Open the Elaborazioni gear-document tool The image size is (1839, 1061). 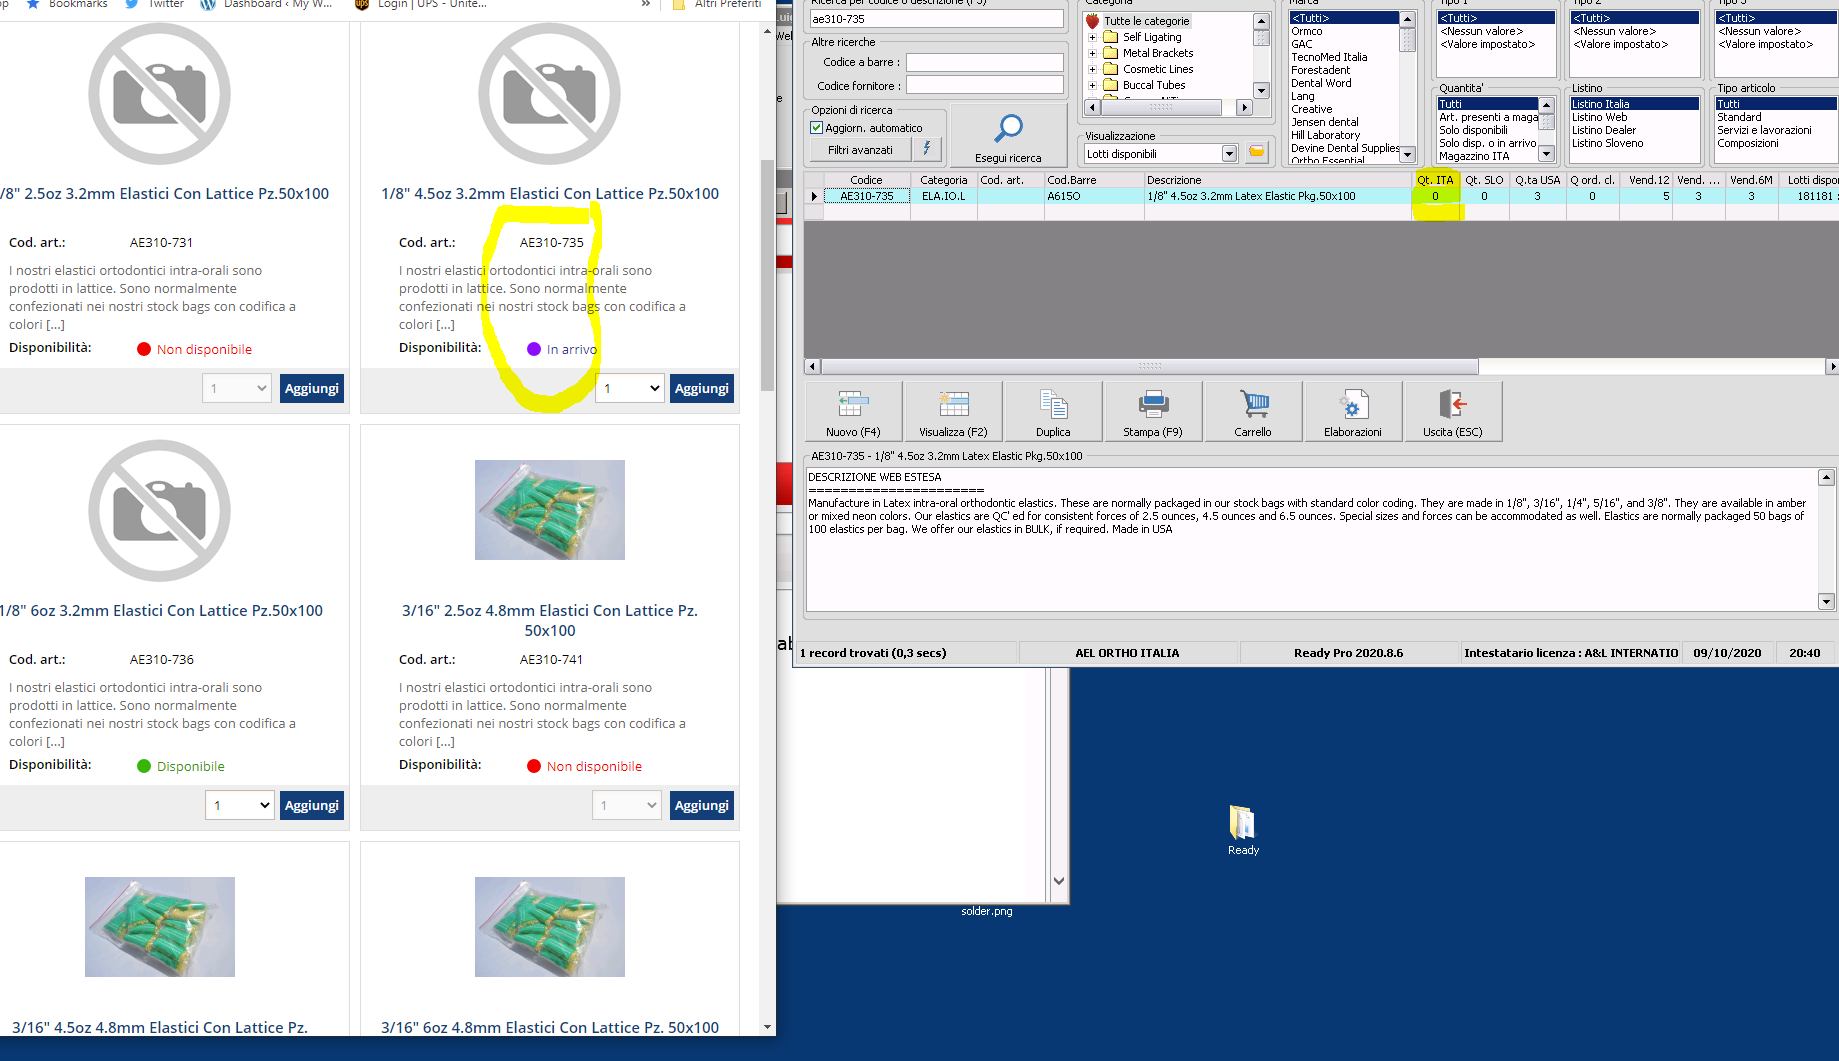1353,411
